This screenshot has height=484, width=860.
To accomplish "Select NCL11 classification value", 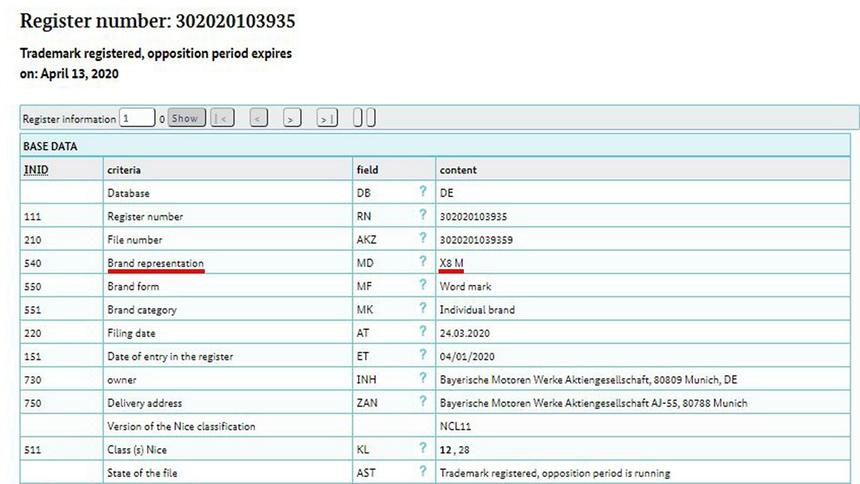I will [455, 426].
